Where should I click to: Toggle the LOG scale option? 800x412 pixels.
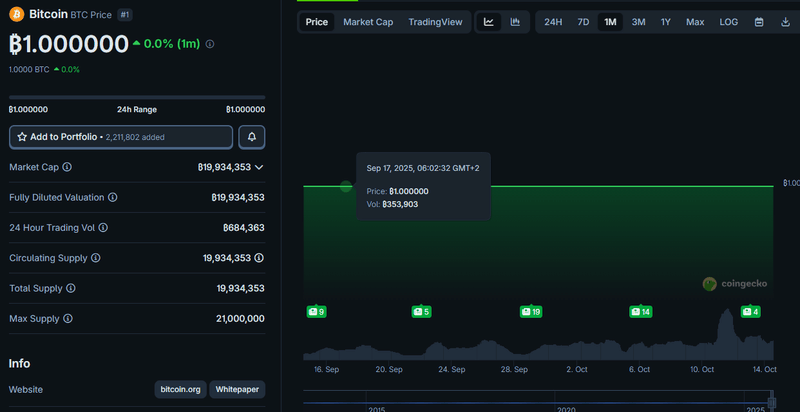729,22
